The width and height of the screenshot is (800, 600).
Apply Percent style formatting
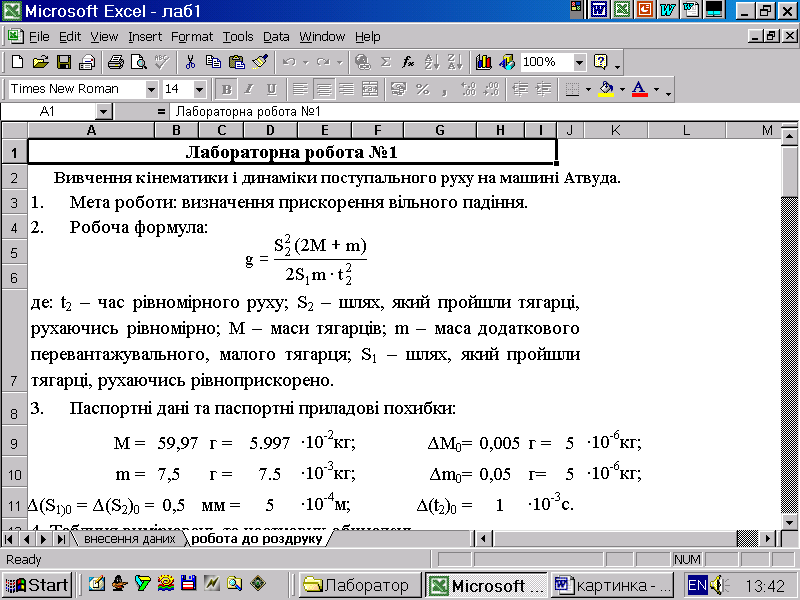[422, 89]
